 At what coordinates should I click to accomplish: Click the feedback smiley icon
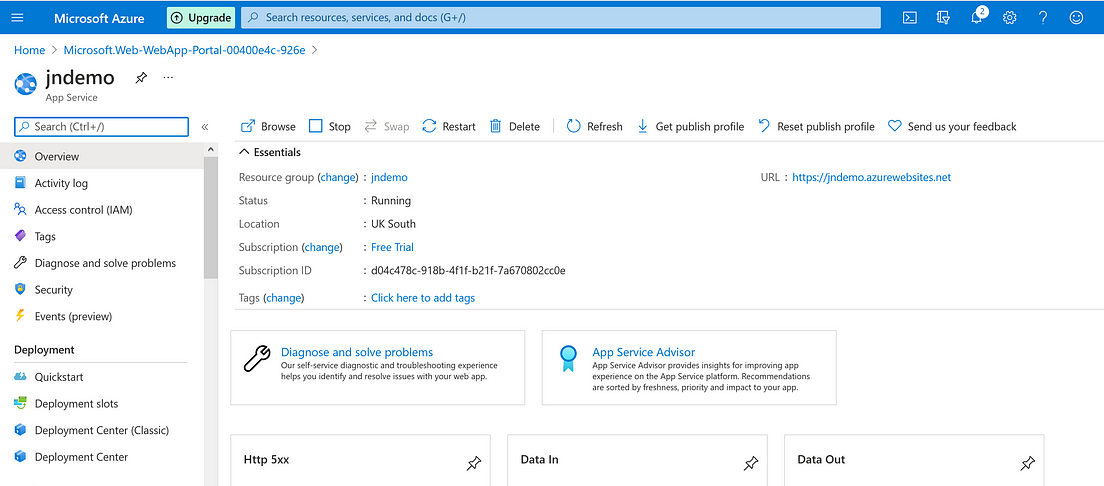point(1076,18)
